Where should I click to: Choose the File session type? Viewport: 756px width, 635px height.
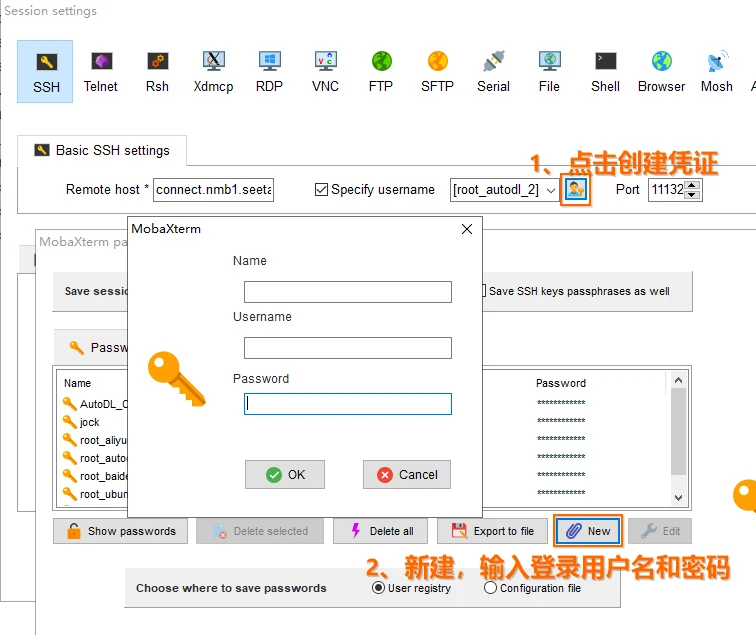coord(549,71)
